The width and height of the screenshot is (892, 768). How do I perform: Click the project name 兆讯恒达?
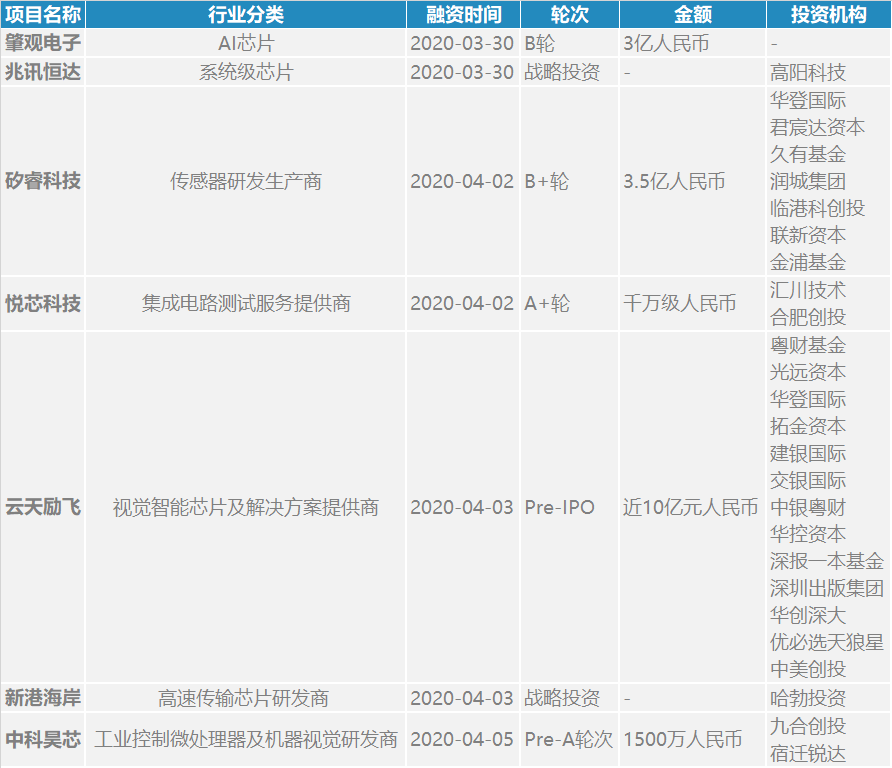coord(43,72)
